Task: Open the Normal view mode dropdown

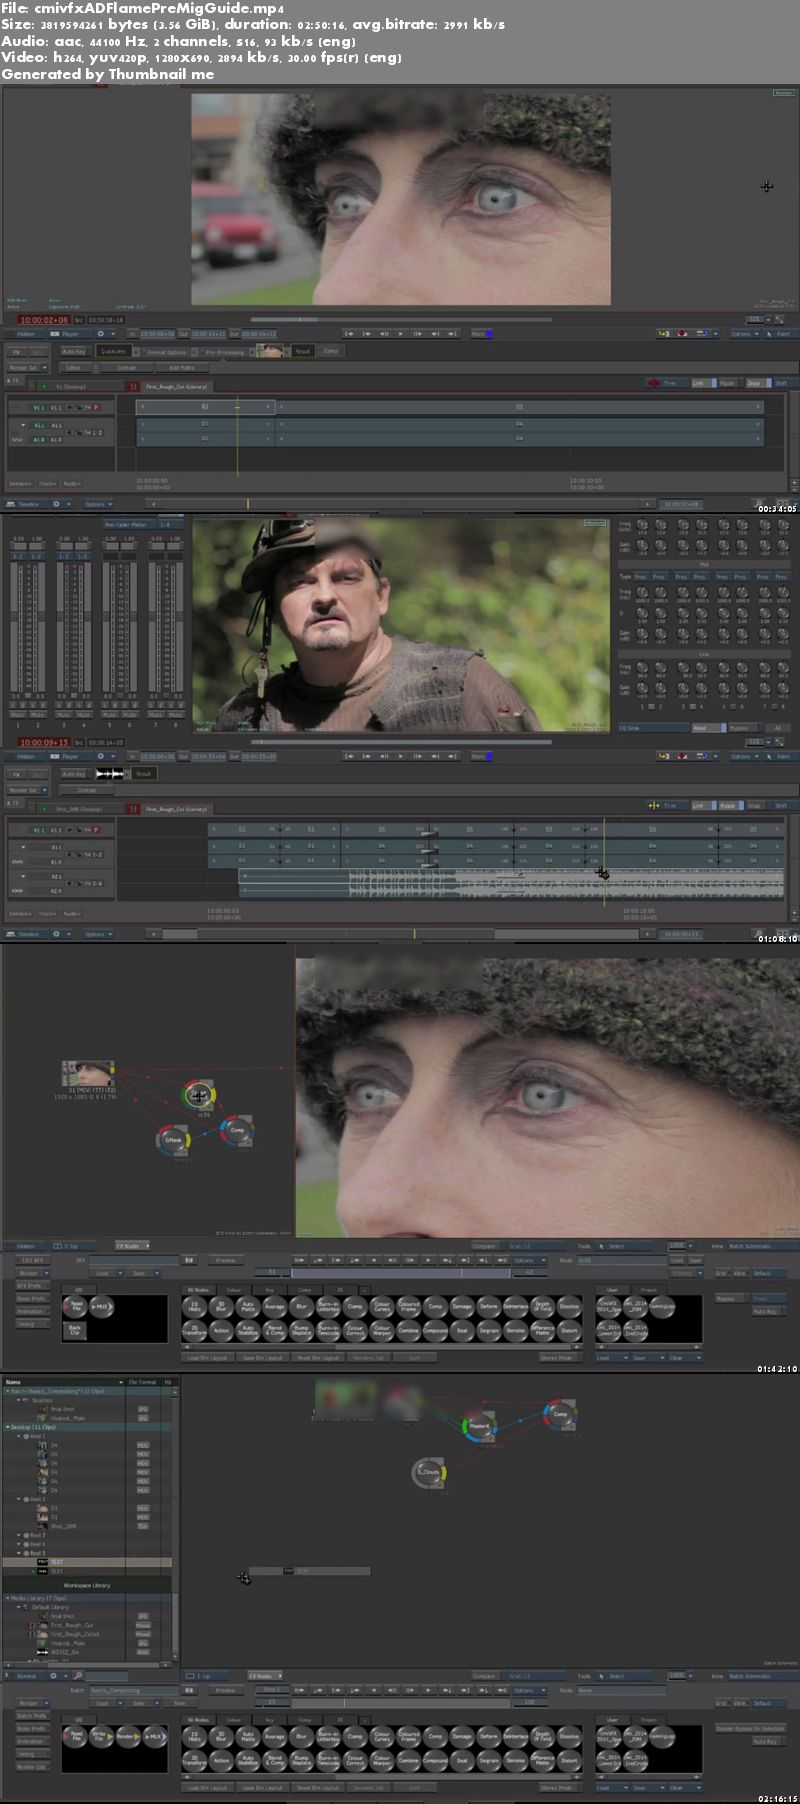Action: pos(26,1676)
